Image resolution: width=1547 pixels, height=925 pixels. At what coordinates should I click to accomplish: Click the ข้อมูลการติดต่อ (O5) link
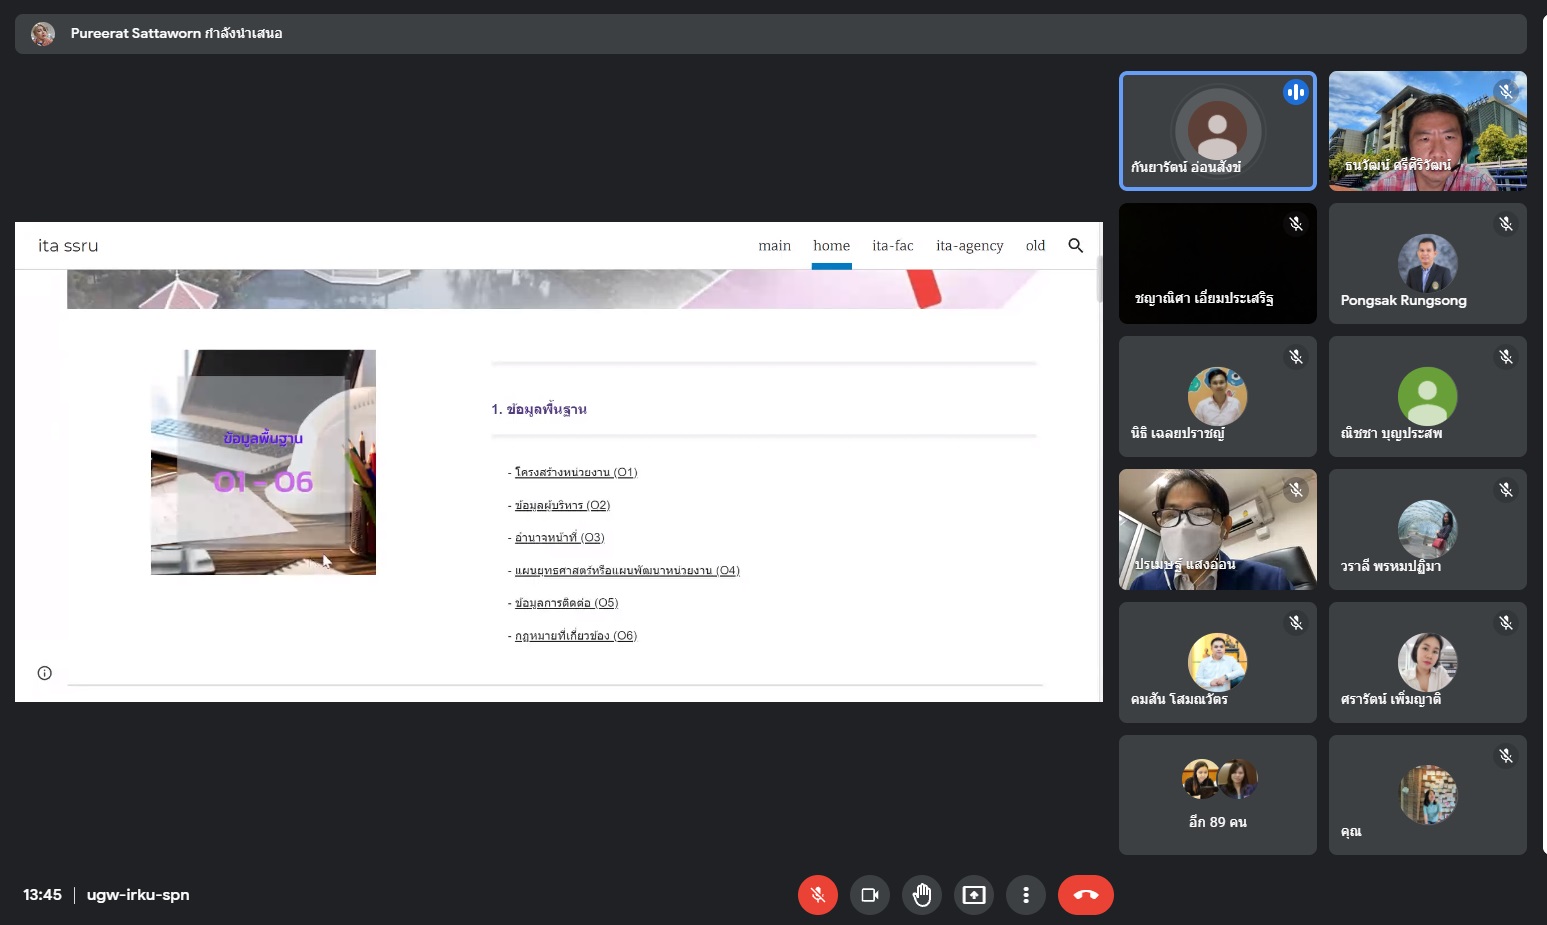click(566, 603)
